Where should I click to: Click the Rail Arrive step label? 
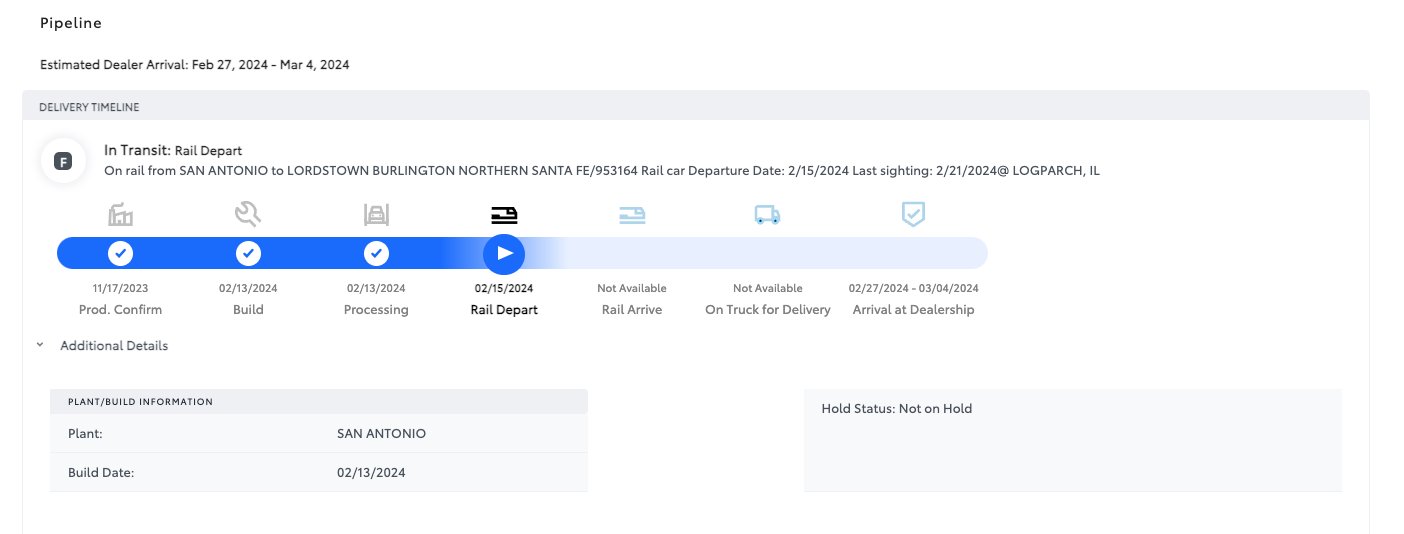632,310
